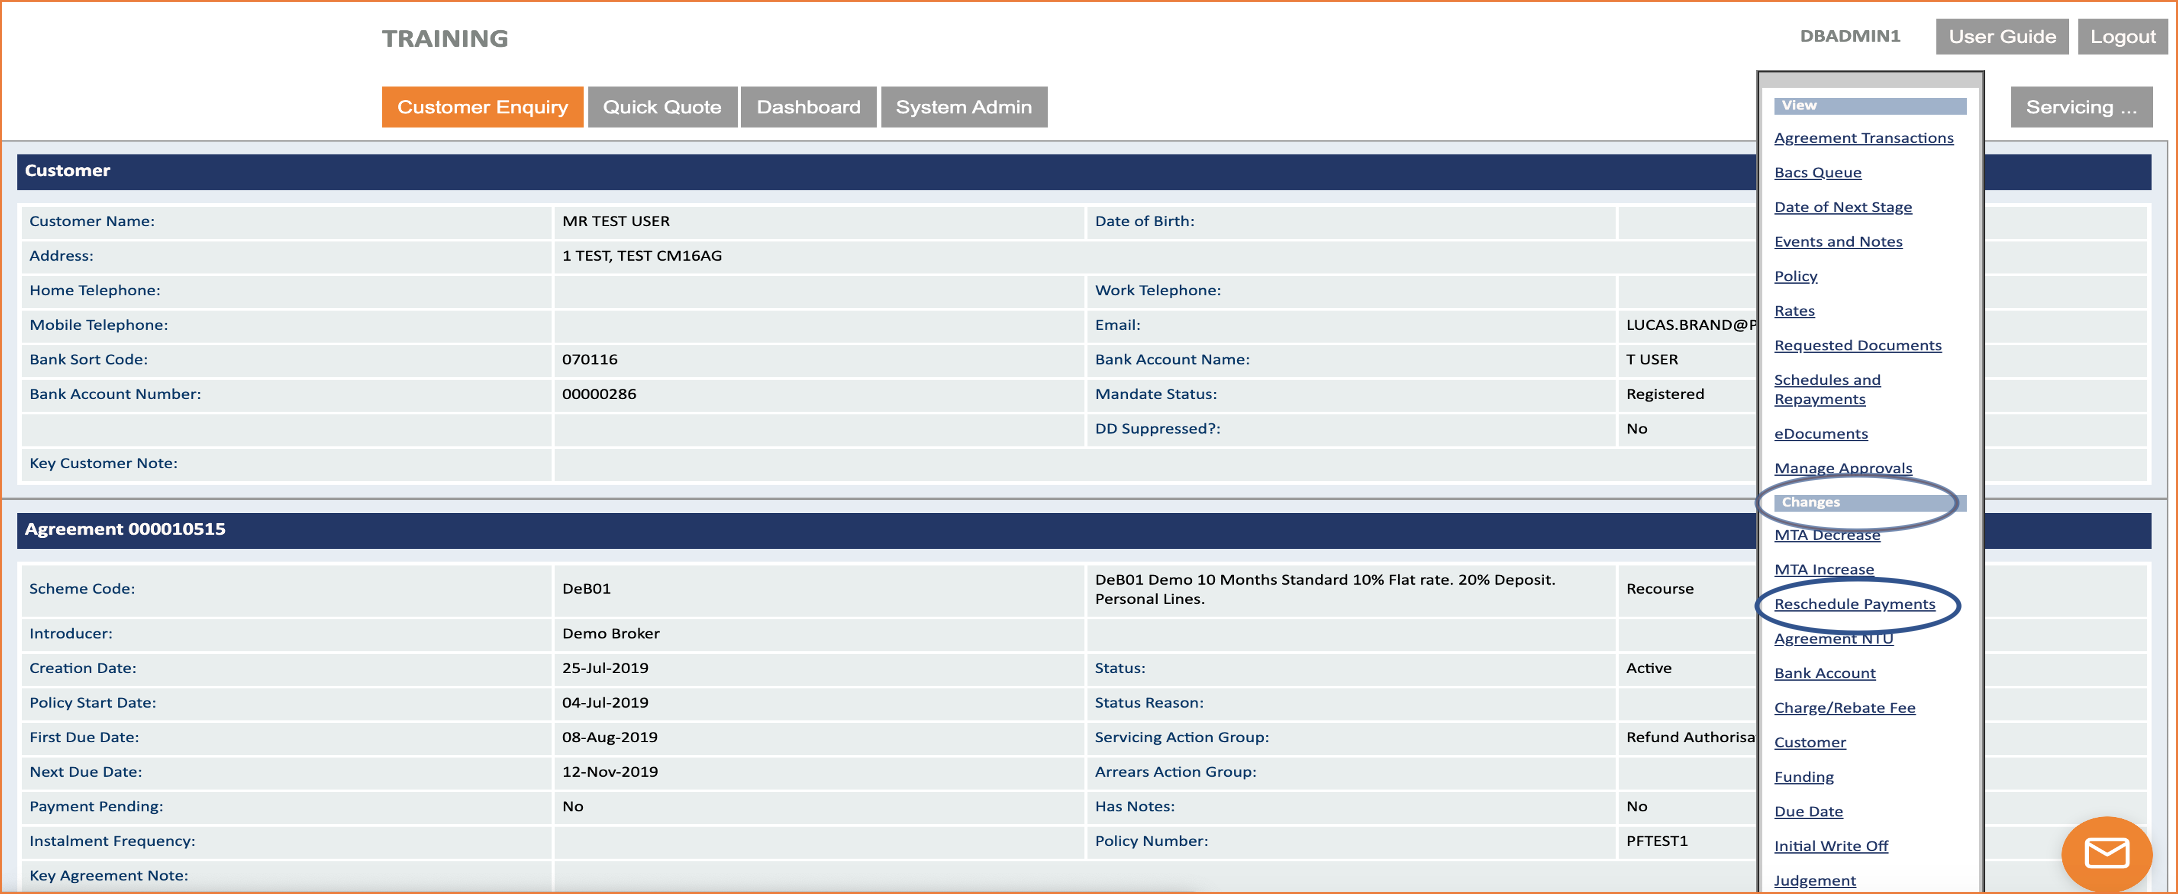Click the Active status value
The width and height of the screenshot is (2178, 894).
pyautogui.click(x=1649, y=668)
